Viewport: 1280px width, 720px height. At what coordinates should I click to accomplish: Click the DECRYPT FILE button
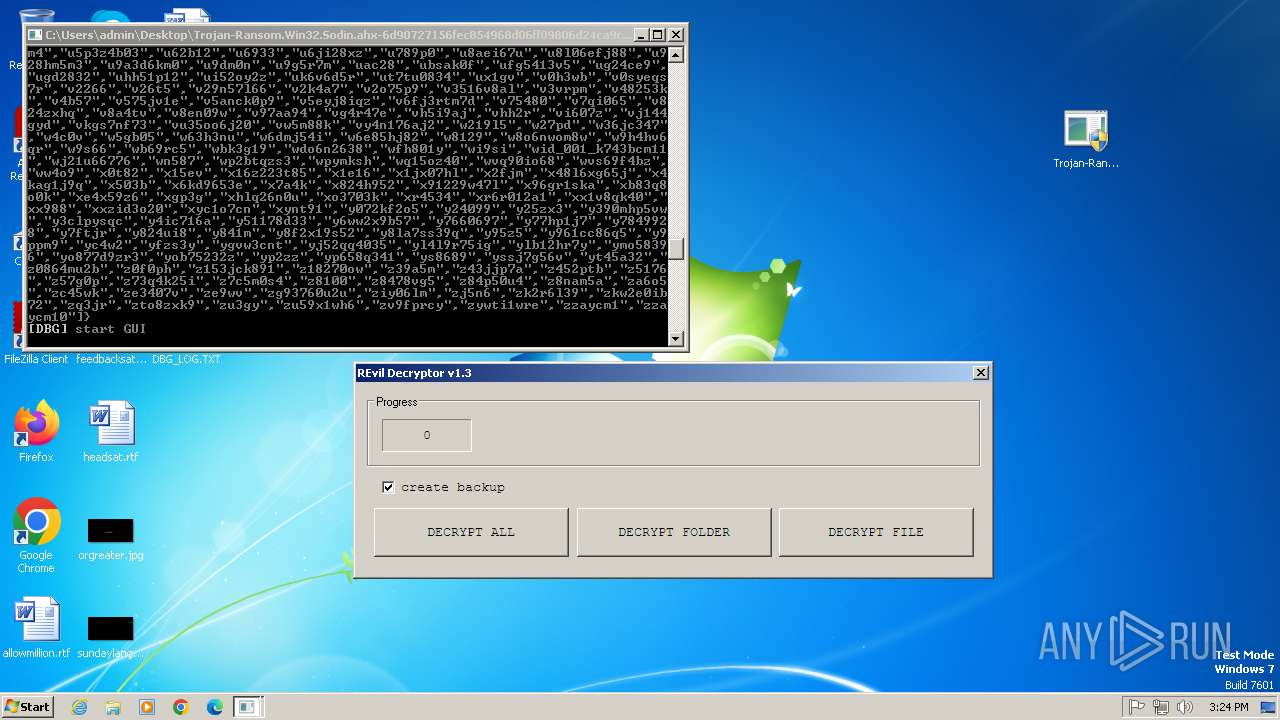pos(876,532)
